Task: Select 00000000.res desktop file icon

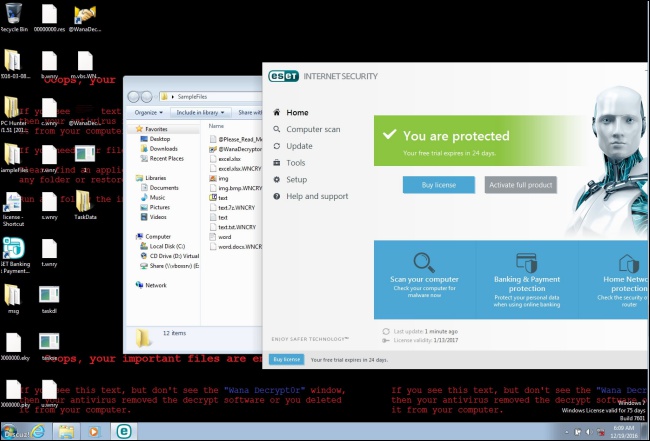Action: point(49,17)
